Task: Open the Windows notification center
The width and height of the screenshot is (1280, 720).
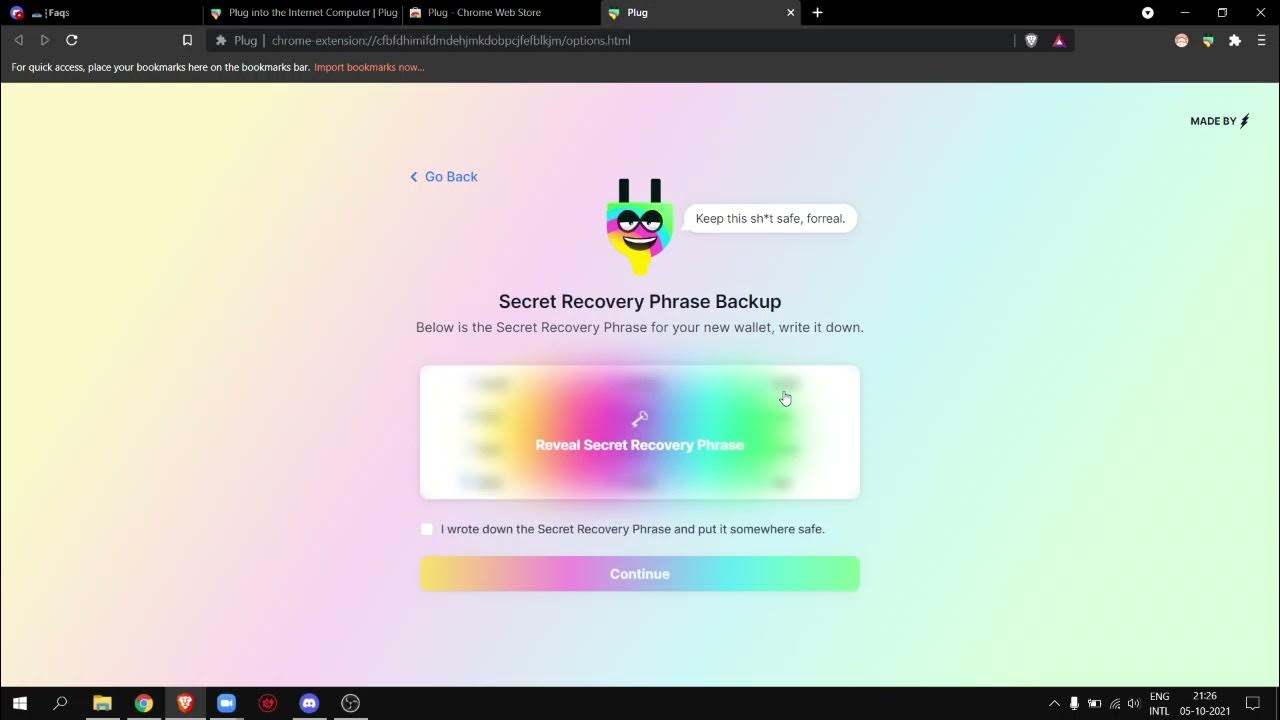Action: (1252, 703)
